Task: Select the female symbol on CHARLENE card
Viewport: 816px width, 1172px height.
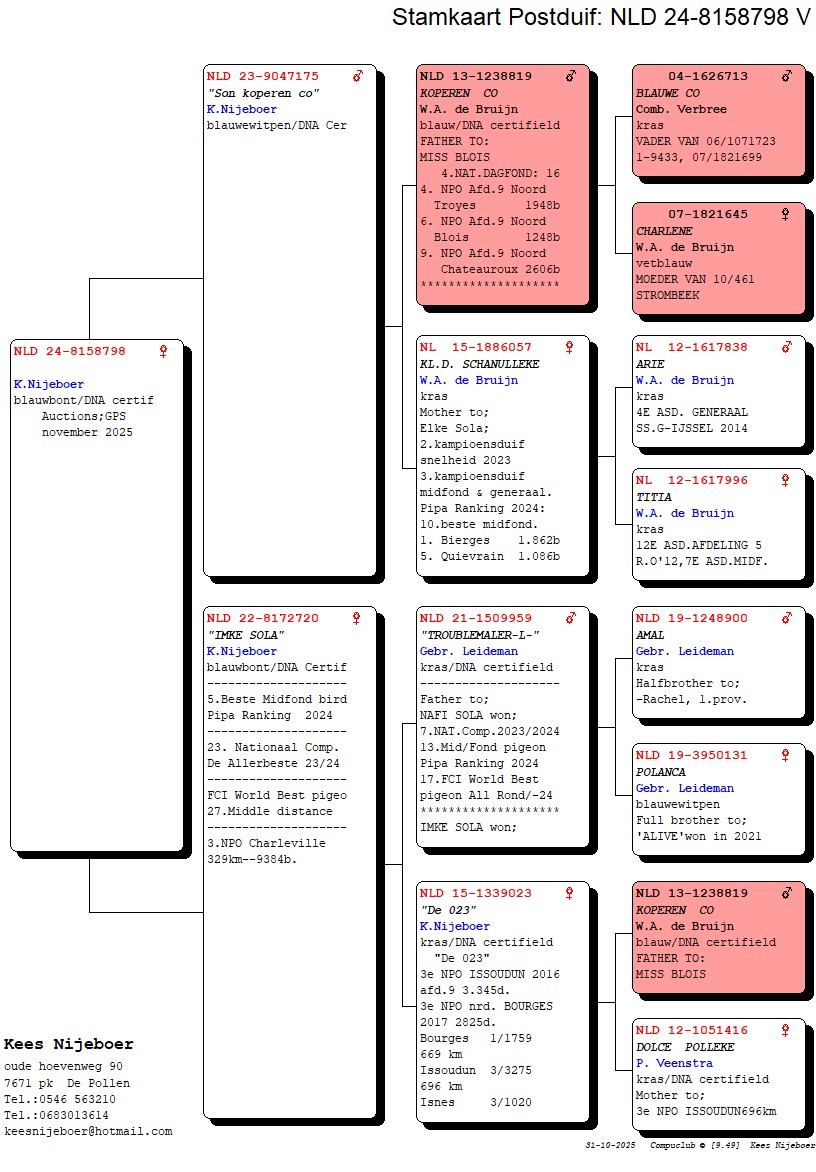Action: (785, 214)
